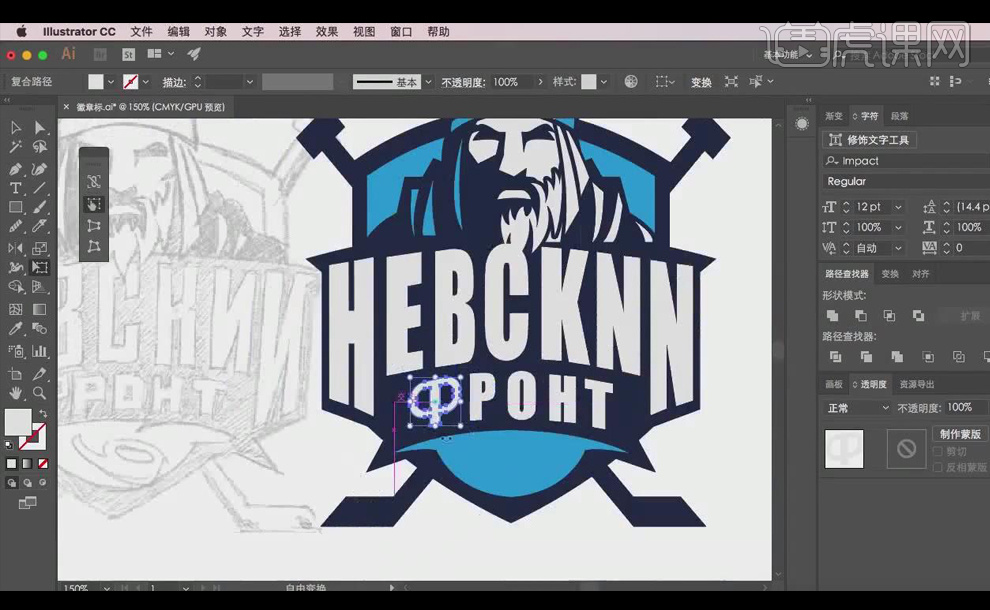The height and width of the screenshot is (610, 990).
Task: Choose the Artboard tool
Action: pyautogui.click(x=16, y=374)
